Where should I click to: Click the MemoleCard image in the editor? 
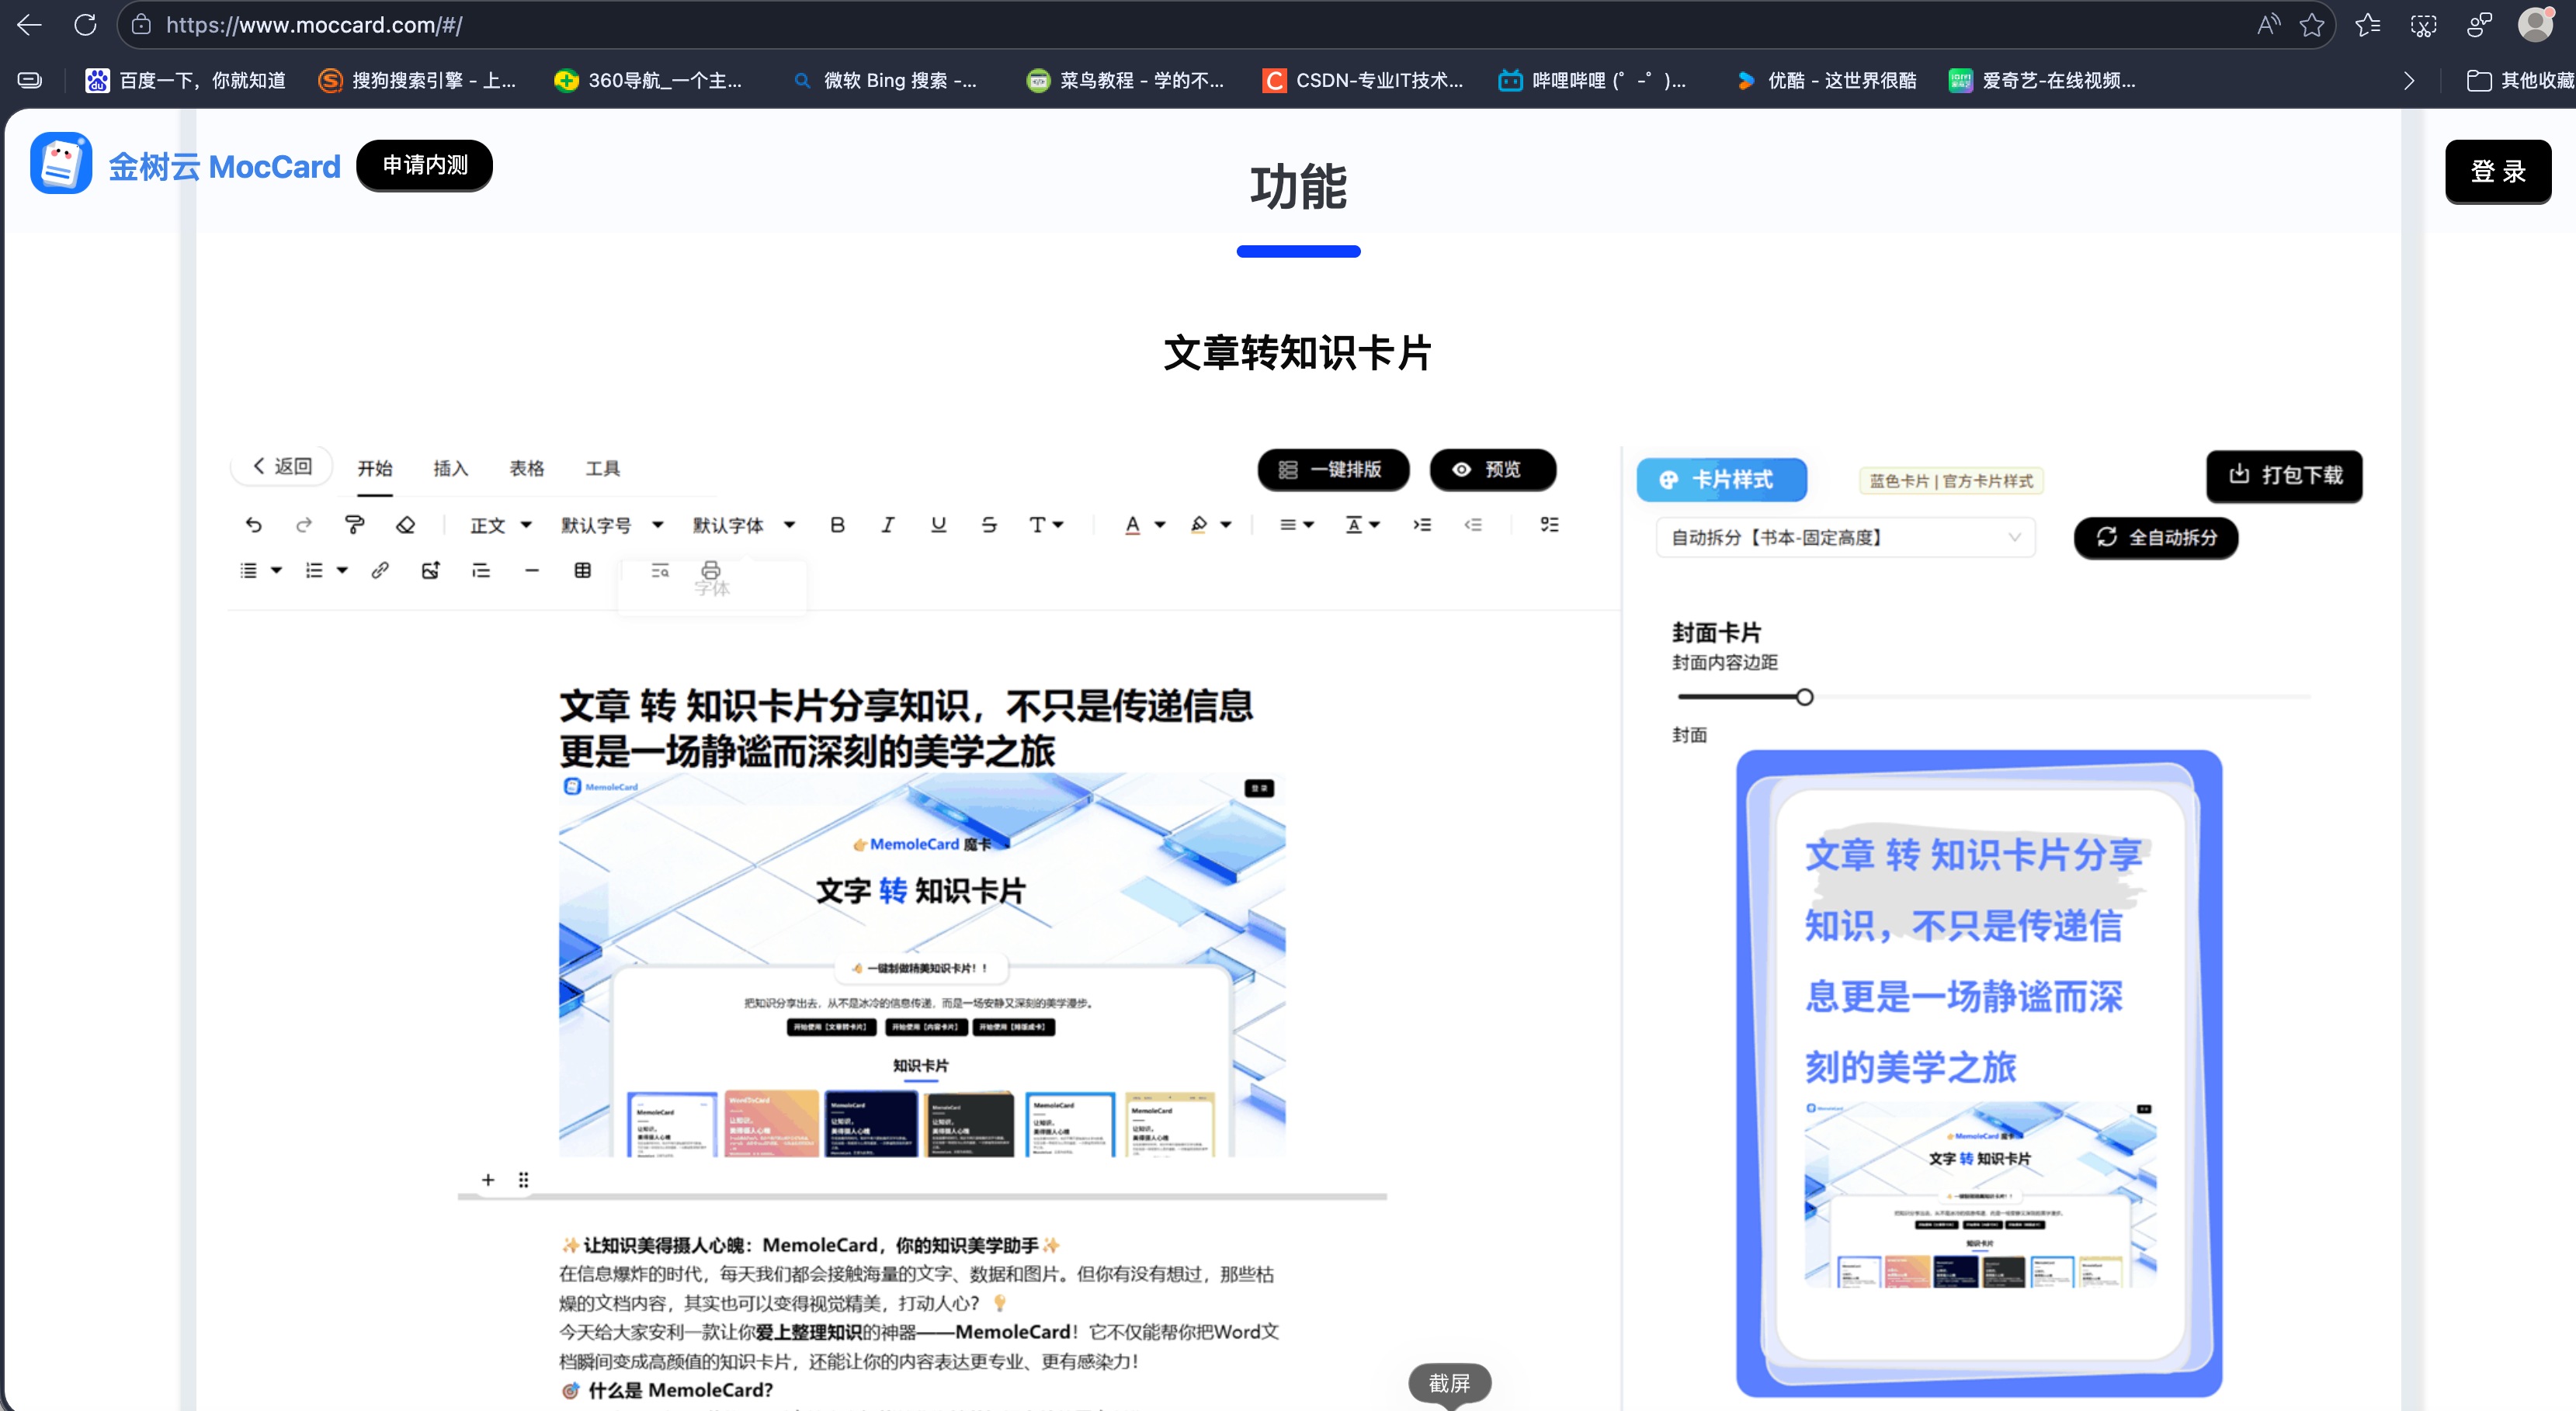922,965
